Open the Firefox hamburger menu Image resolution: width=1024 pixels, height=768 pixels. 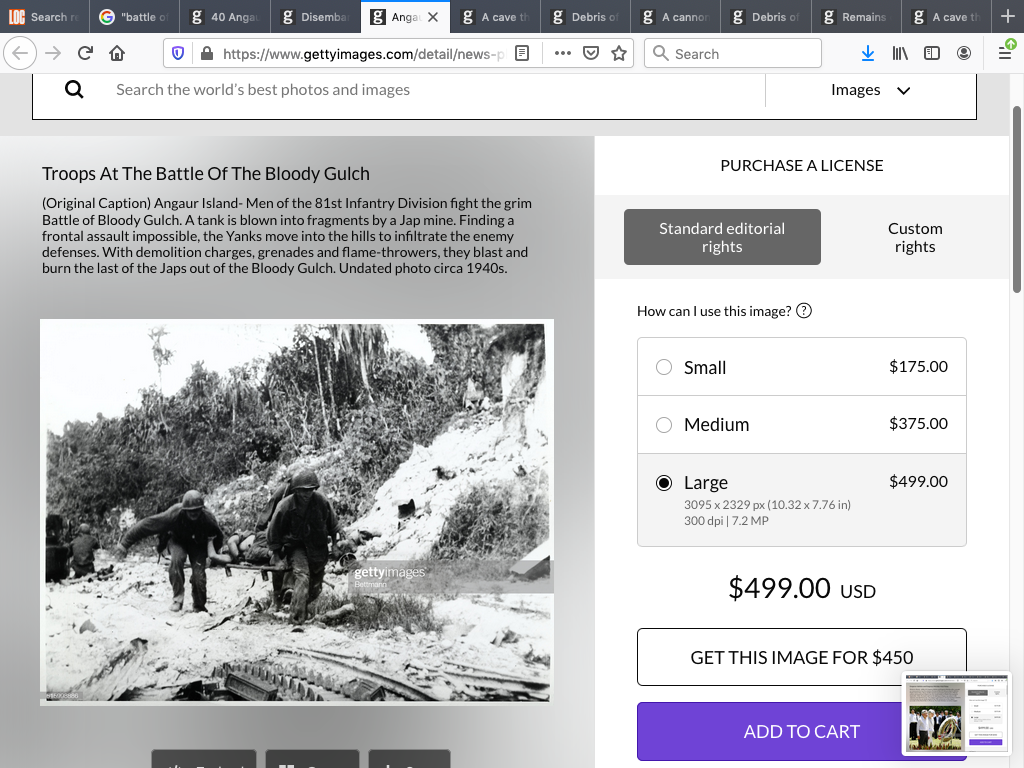(x=1005, y=54)
